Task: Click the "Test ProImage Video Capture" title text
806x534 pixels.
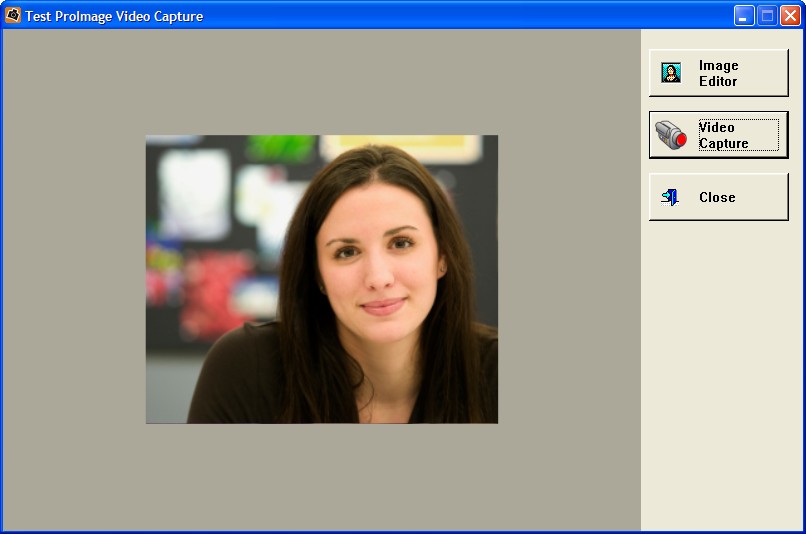Action: (x=114, y=16)
